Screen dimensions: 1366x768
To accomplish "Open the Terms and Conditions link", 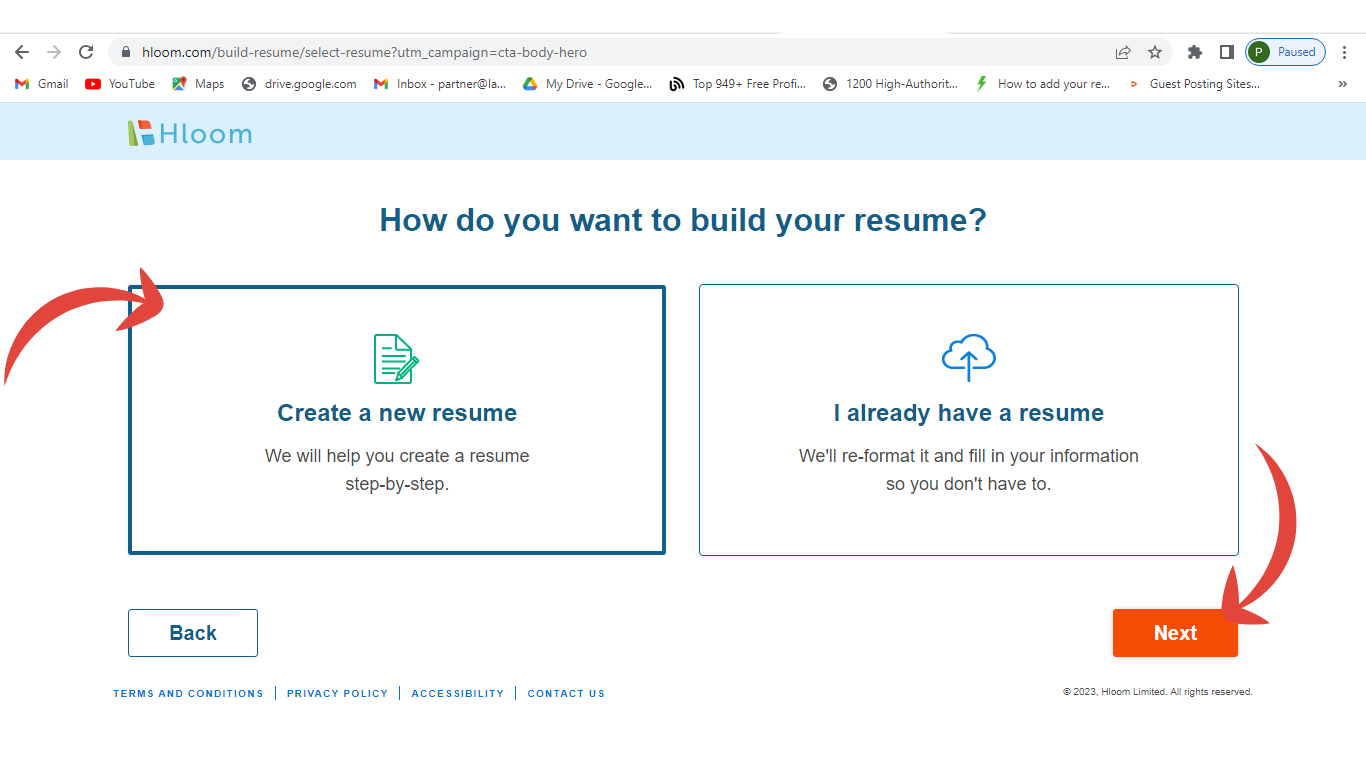I will click(188, 693).
